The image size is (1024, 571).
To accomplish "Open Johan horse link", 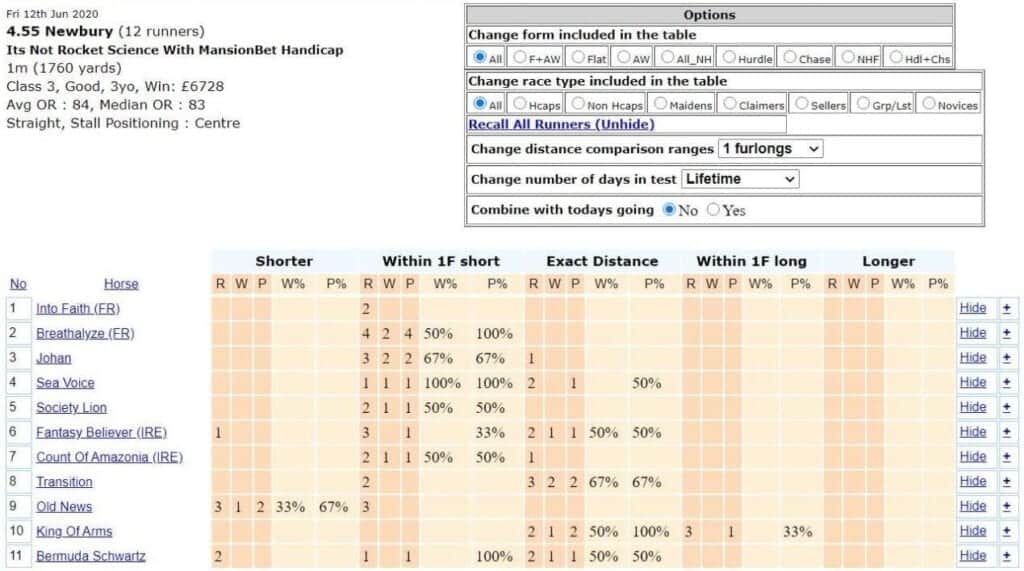I will (x=54, y=358).
